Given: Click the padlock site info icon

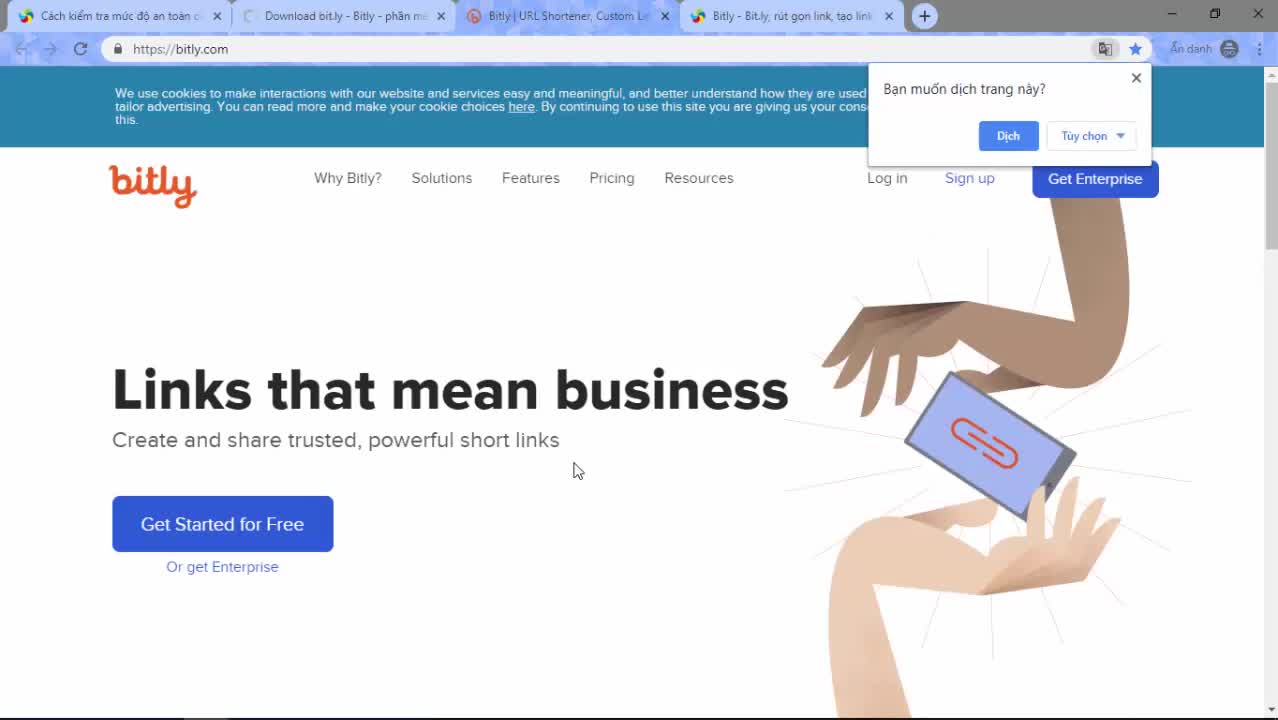Looking at the screenshot, I should coord(118,49).
